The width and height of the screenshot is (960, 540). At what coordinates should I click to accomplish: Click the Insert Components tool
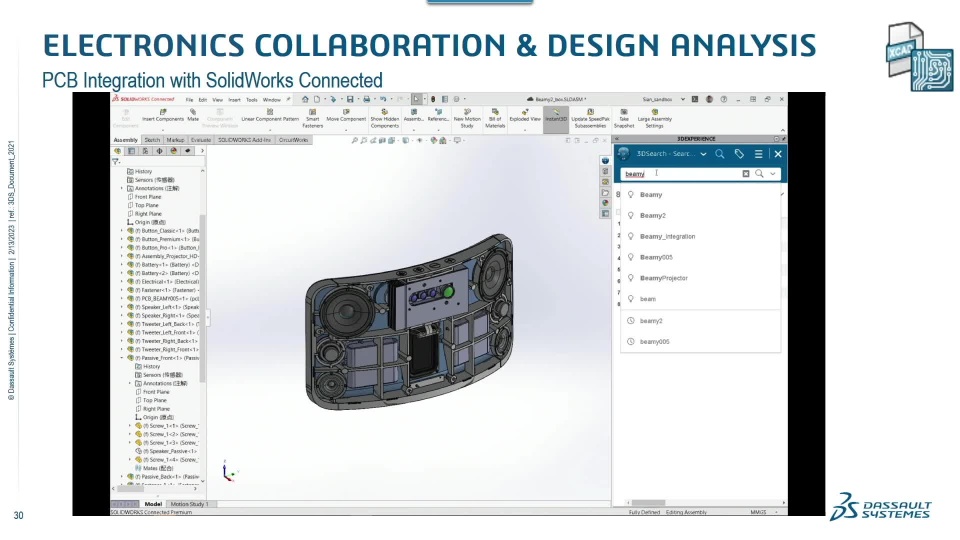click(x=163, y=116)
